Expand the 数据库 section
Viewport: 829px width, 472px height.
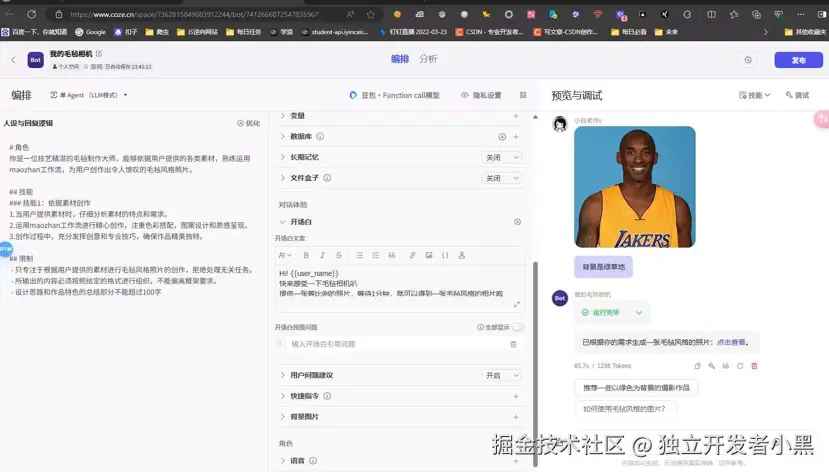282,136
